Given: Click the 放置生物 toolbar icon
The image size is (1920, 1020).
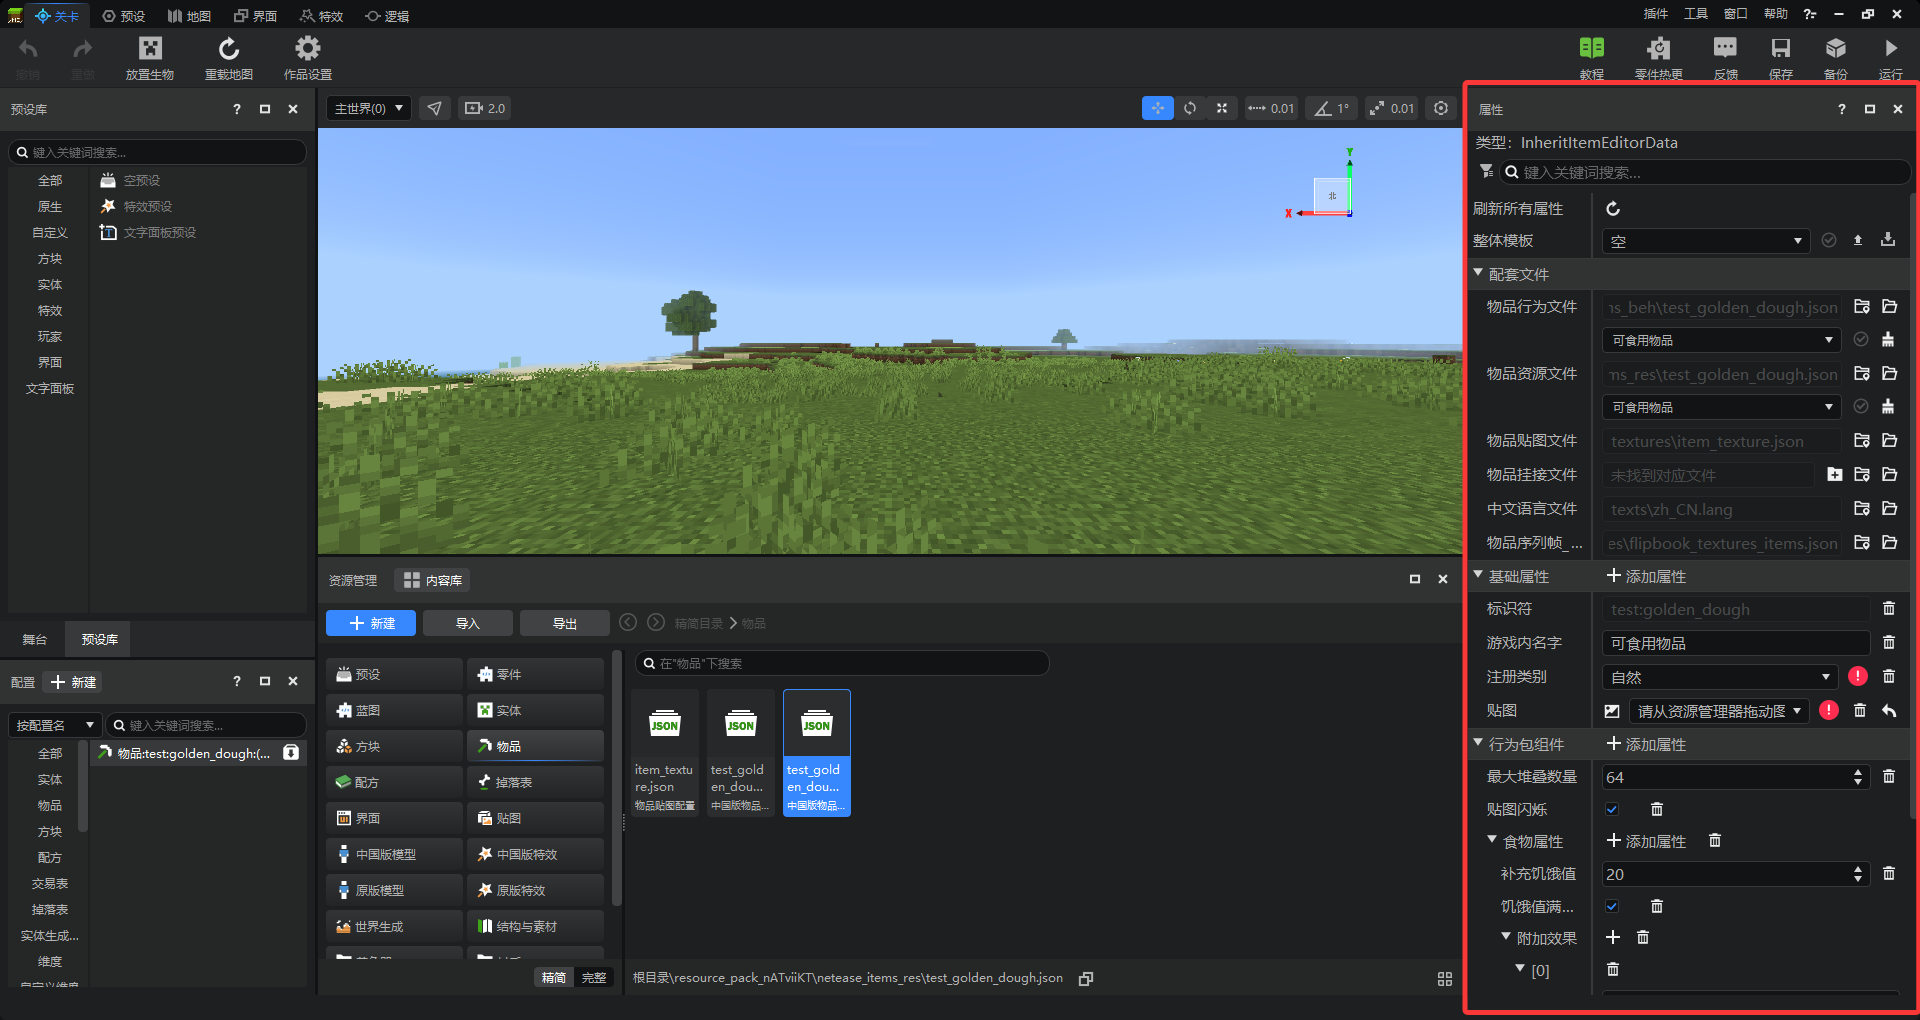Looking at the screenshot, I should coord(150,48).
